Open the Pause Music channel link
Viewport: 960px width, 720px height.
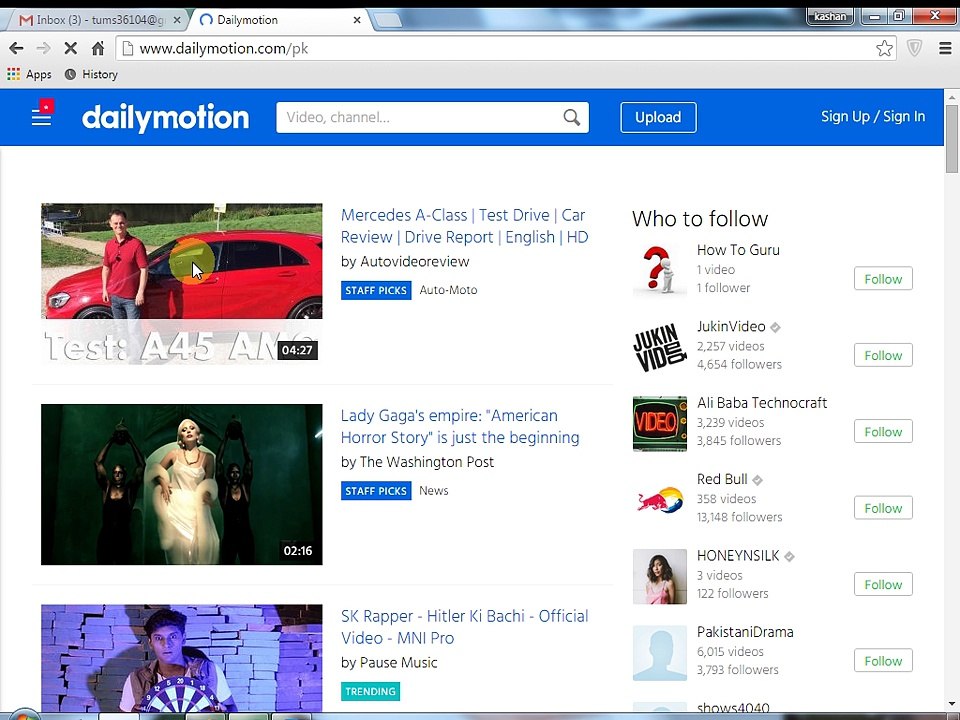398,662
